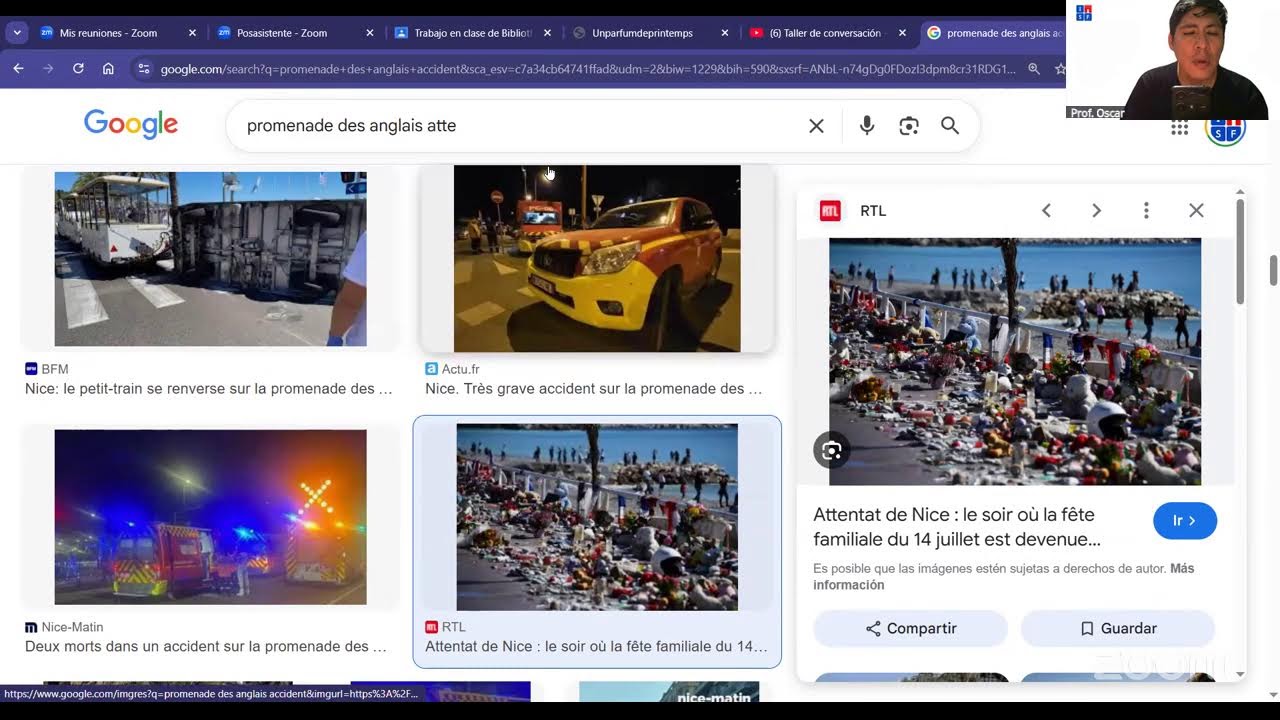Click the preview panel scrollbar
1280x720 pixels.
[x=1240, y=250]
